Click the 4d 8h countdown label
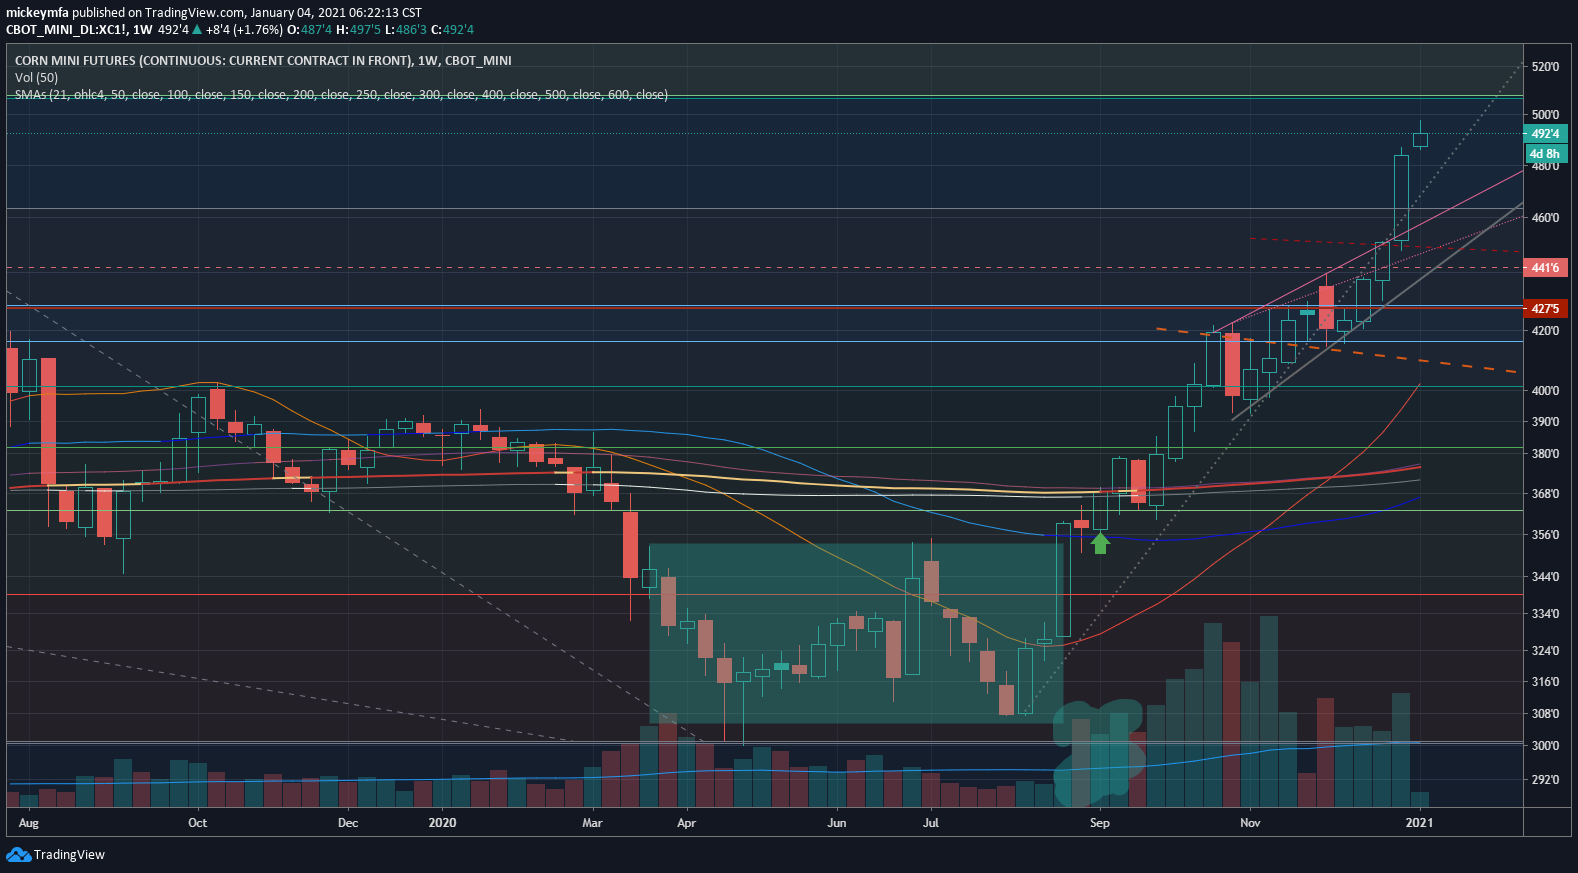Viewport: 1578px width, 873px height. click(x=1545, y=154)
